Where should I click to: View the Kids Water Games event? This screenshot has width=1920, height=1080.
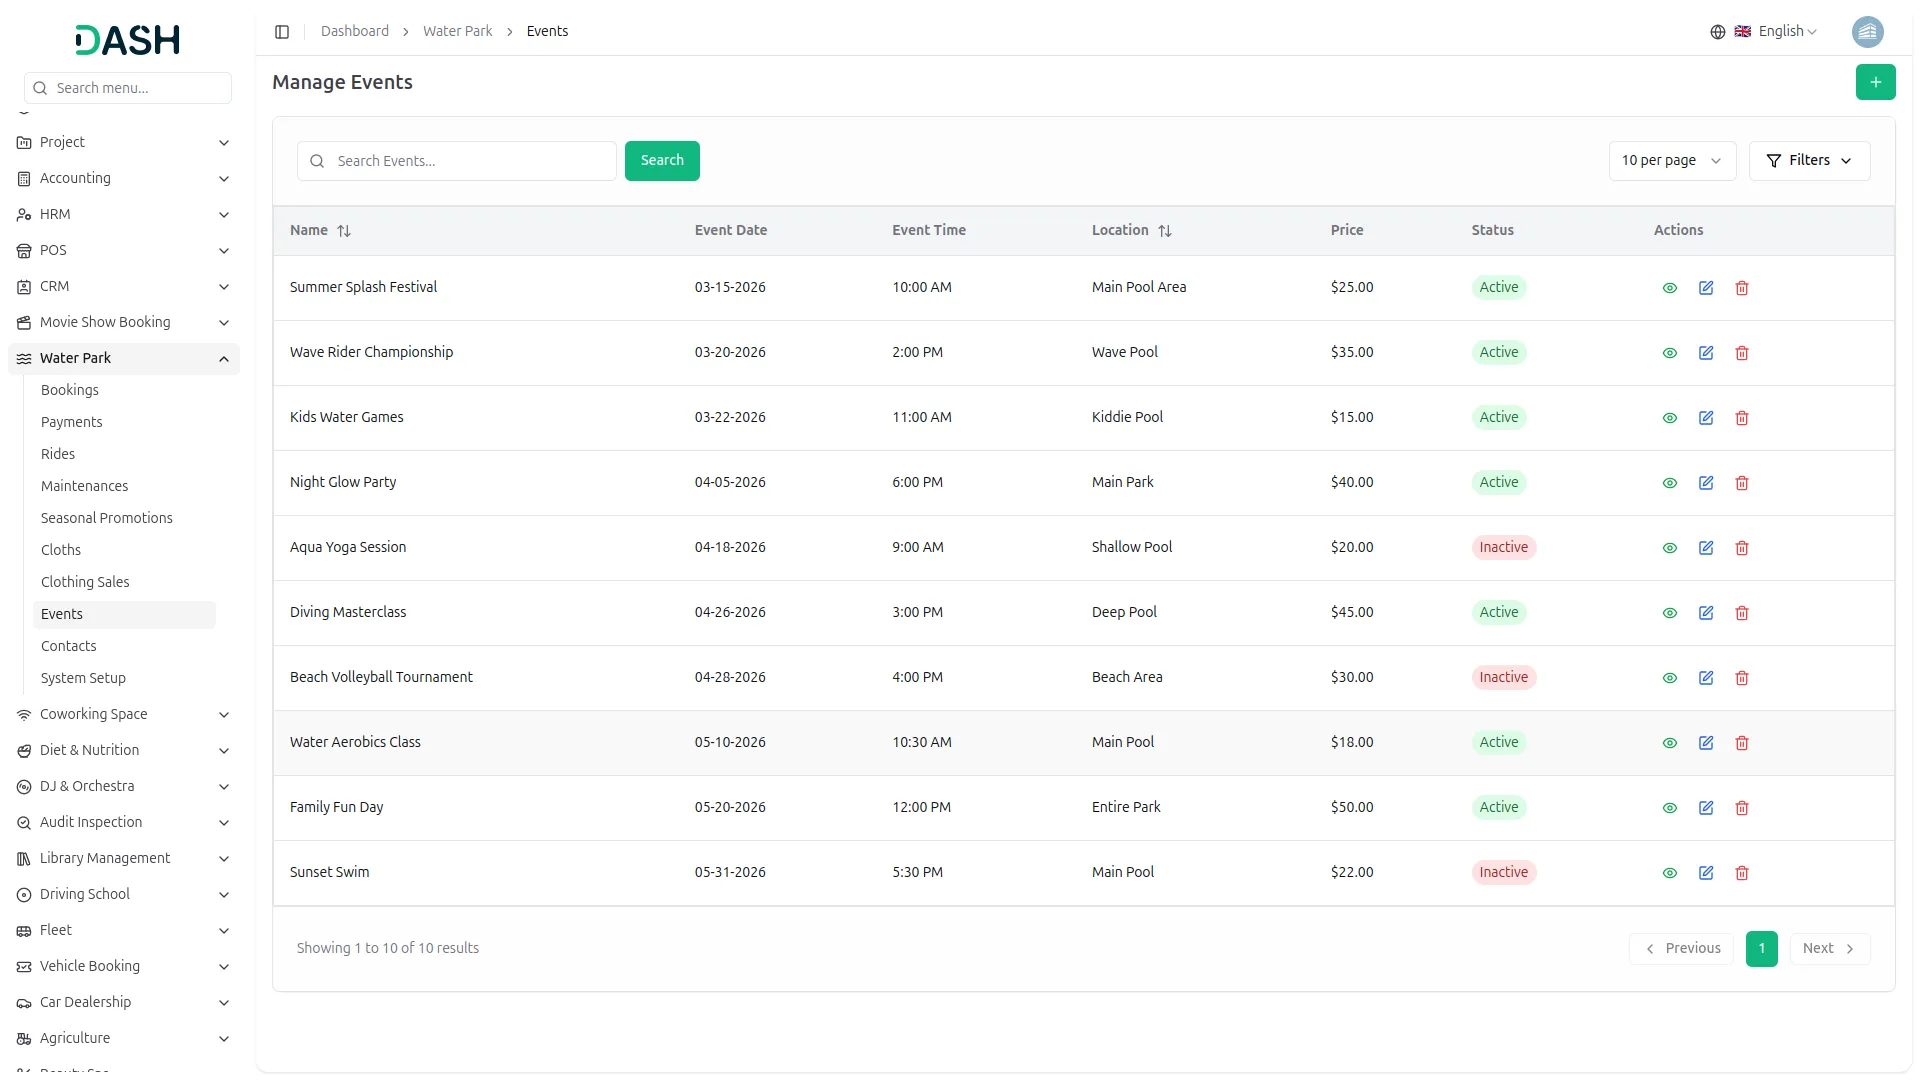coord(1669,418)
